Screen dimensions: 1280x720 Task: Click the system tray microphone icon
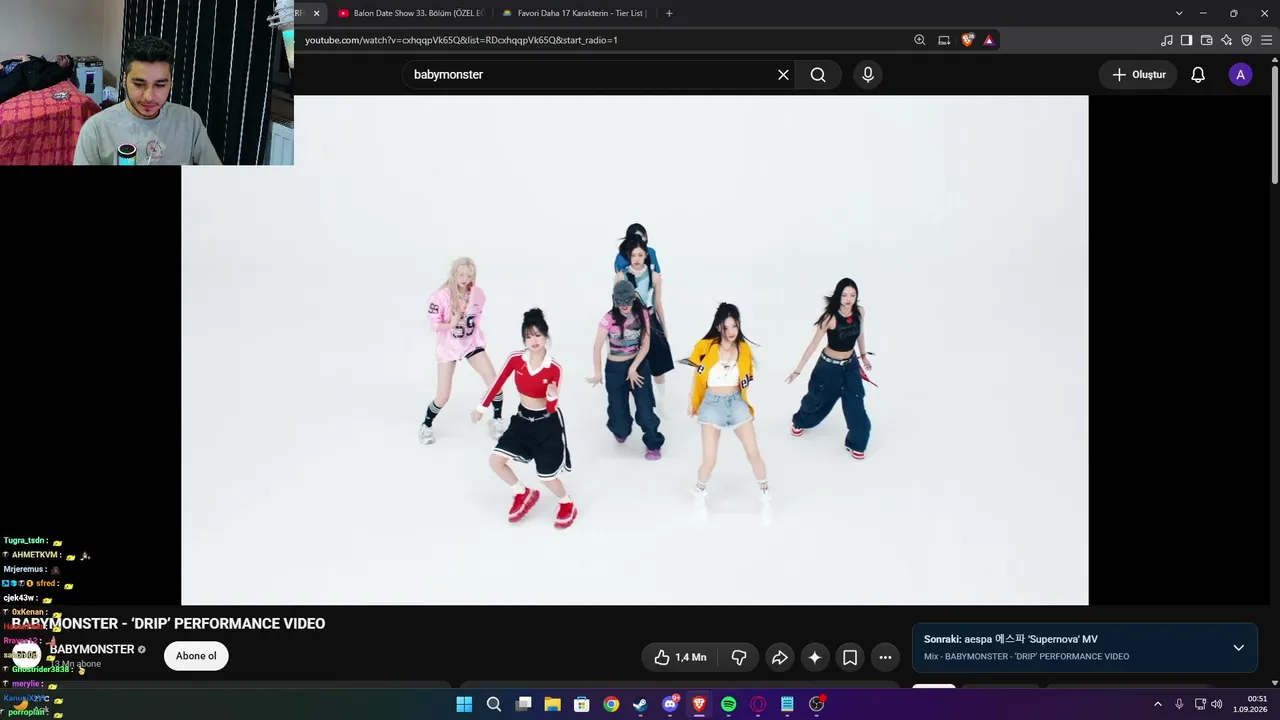click(1180, 704)
